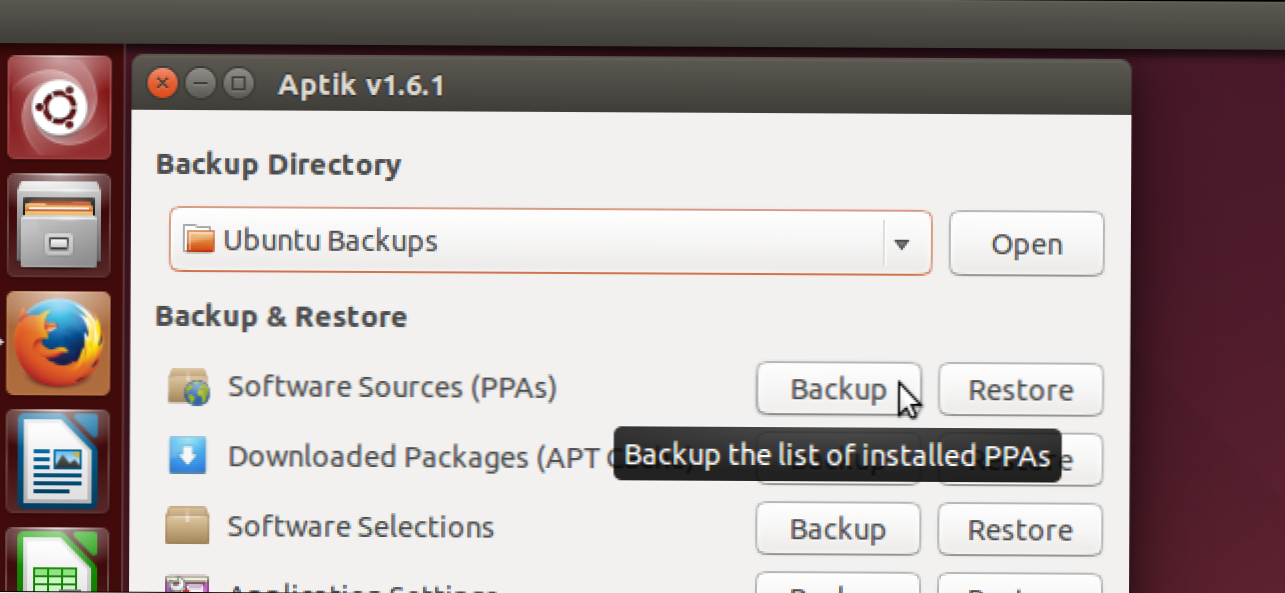Maximize the Aptik window
The image size is (1285, 593).
pyautogui.click(x=237, y=84)
